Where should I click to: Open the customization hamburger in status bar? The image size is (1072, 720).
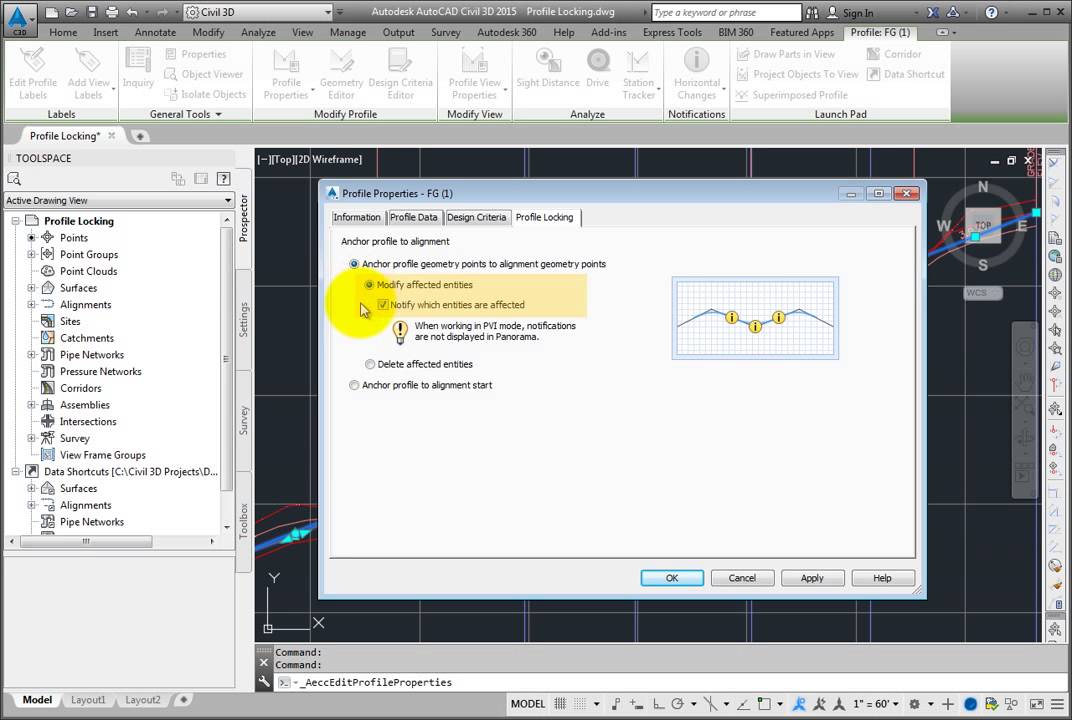click(x=1058, y=704)
